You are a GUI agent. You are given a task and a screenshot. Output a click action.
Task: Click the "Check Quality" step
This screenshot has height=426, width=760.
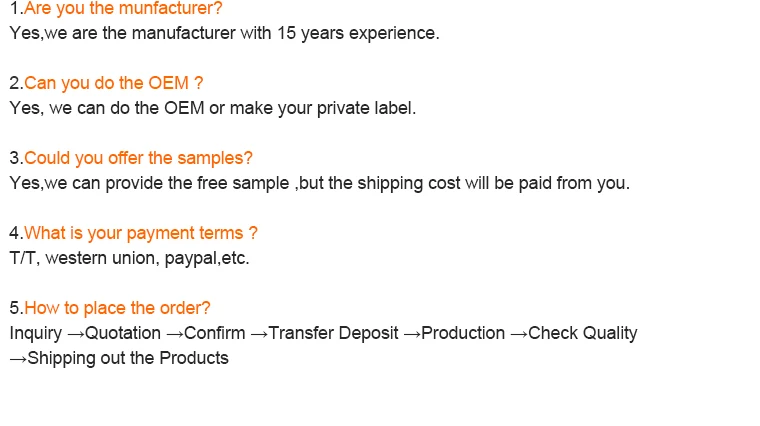[582, 333]
